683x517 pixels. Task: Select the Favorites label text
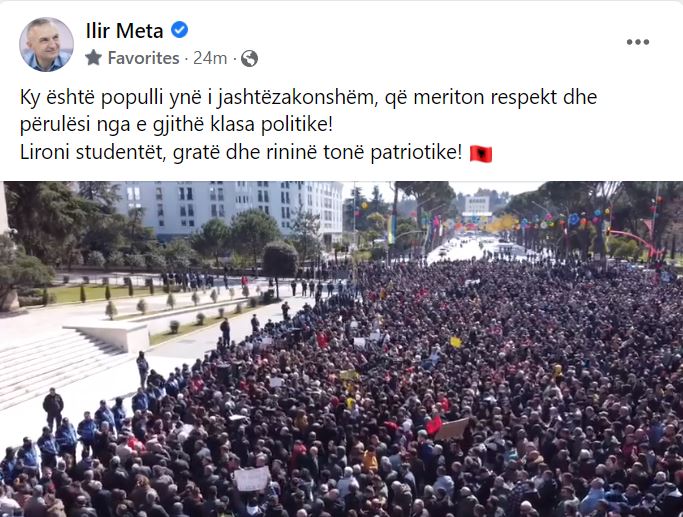[143, 58]
